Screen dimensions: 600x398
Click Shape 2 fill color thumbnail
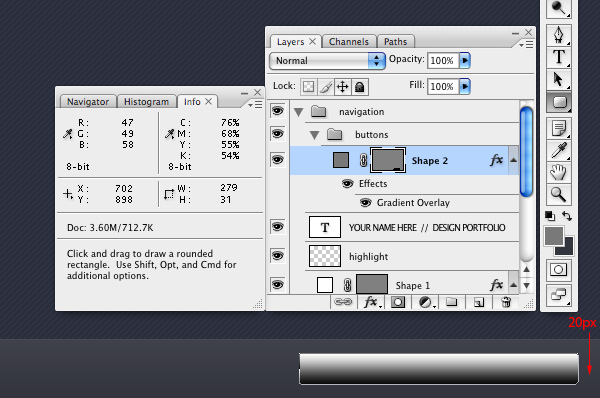point(341,160)
